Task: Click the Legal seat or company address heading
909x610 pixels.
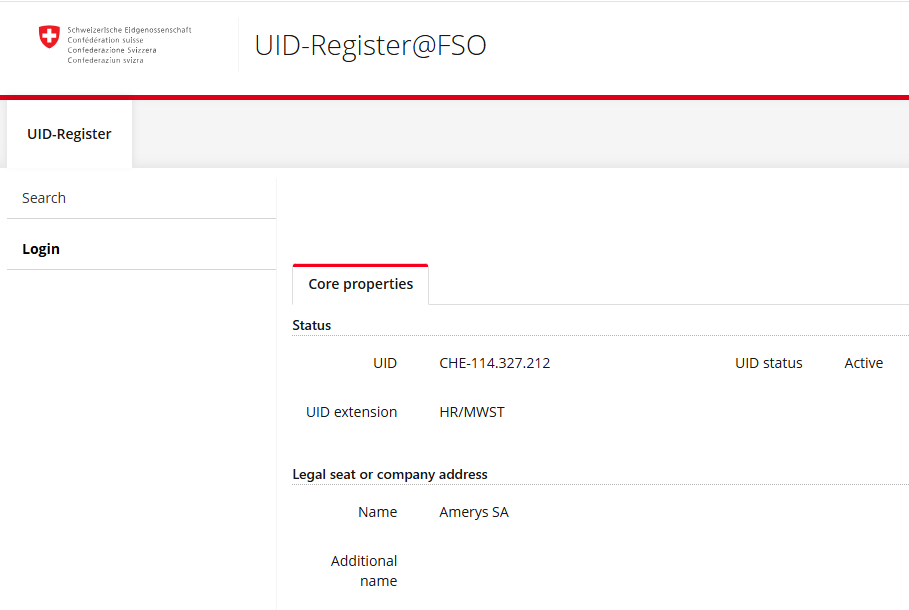Action: [x=390, y=474]
